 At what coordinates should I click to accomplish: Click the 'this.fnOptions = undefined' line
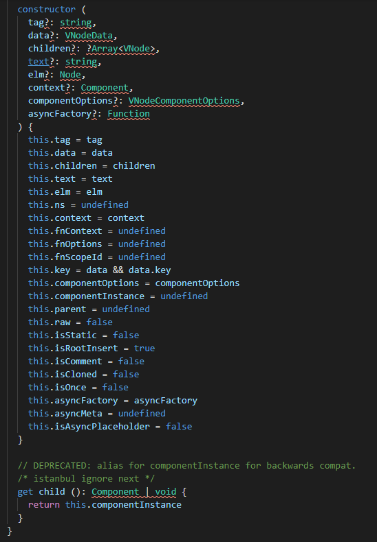(97, 244)
